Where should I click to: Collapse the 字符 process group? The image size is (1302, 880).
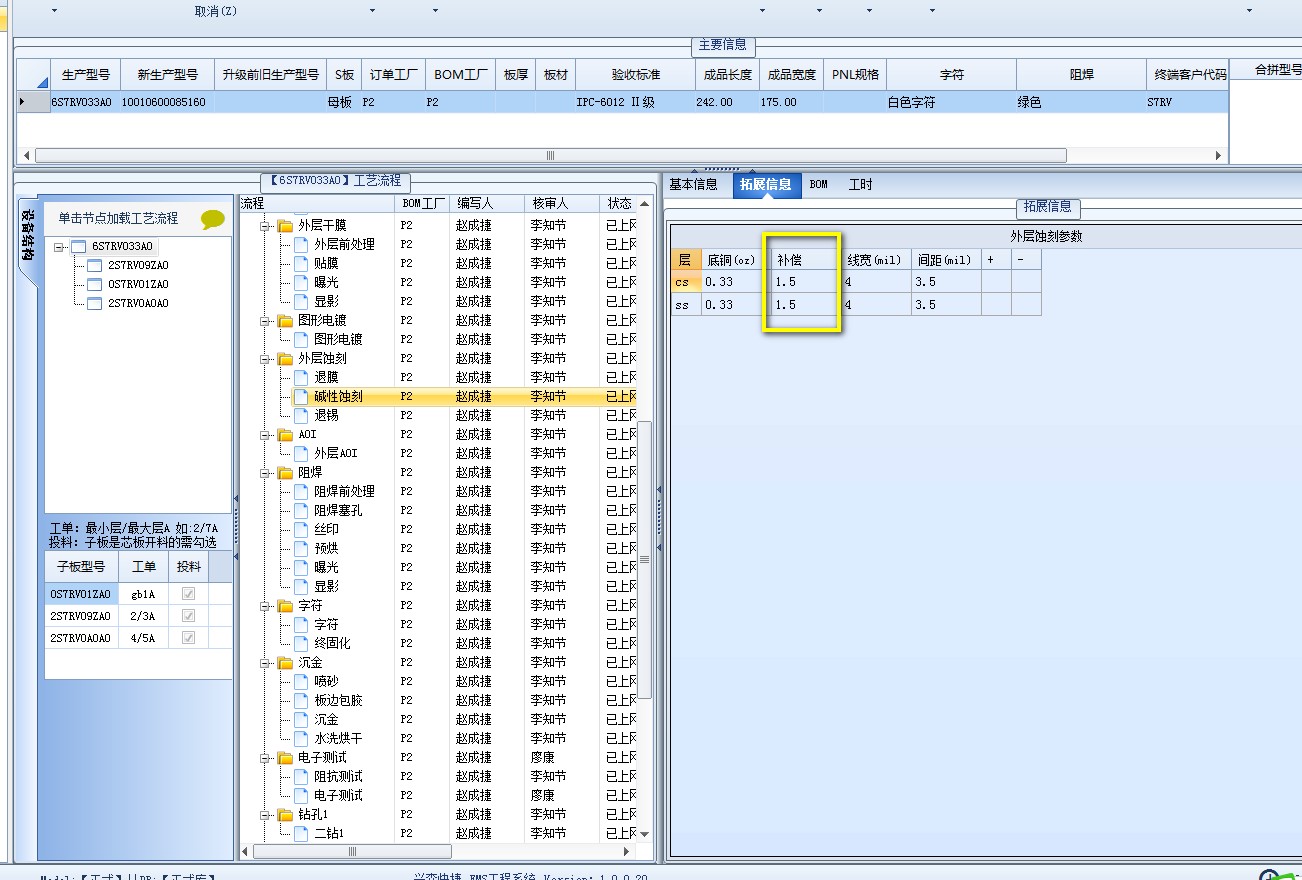266,606
